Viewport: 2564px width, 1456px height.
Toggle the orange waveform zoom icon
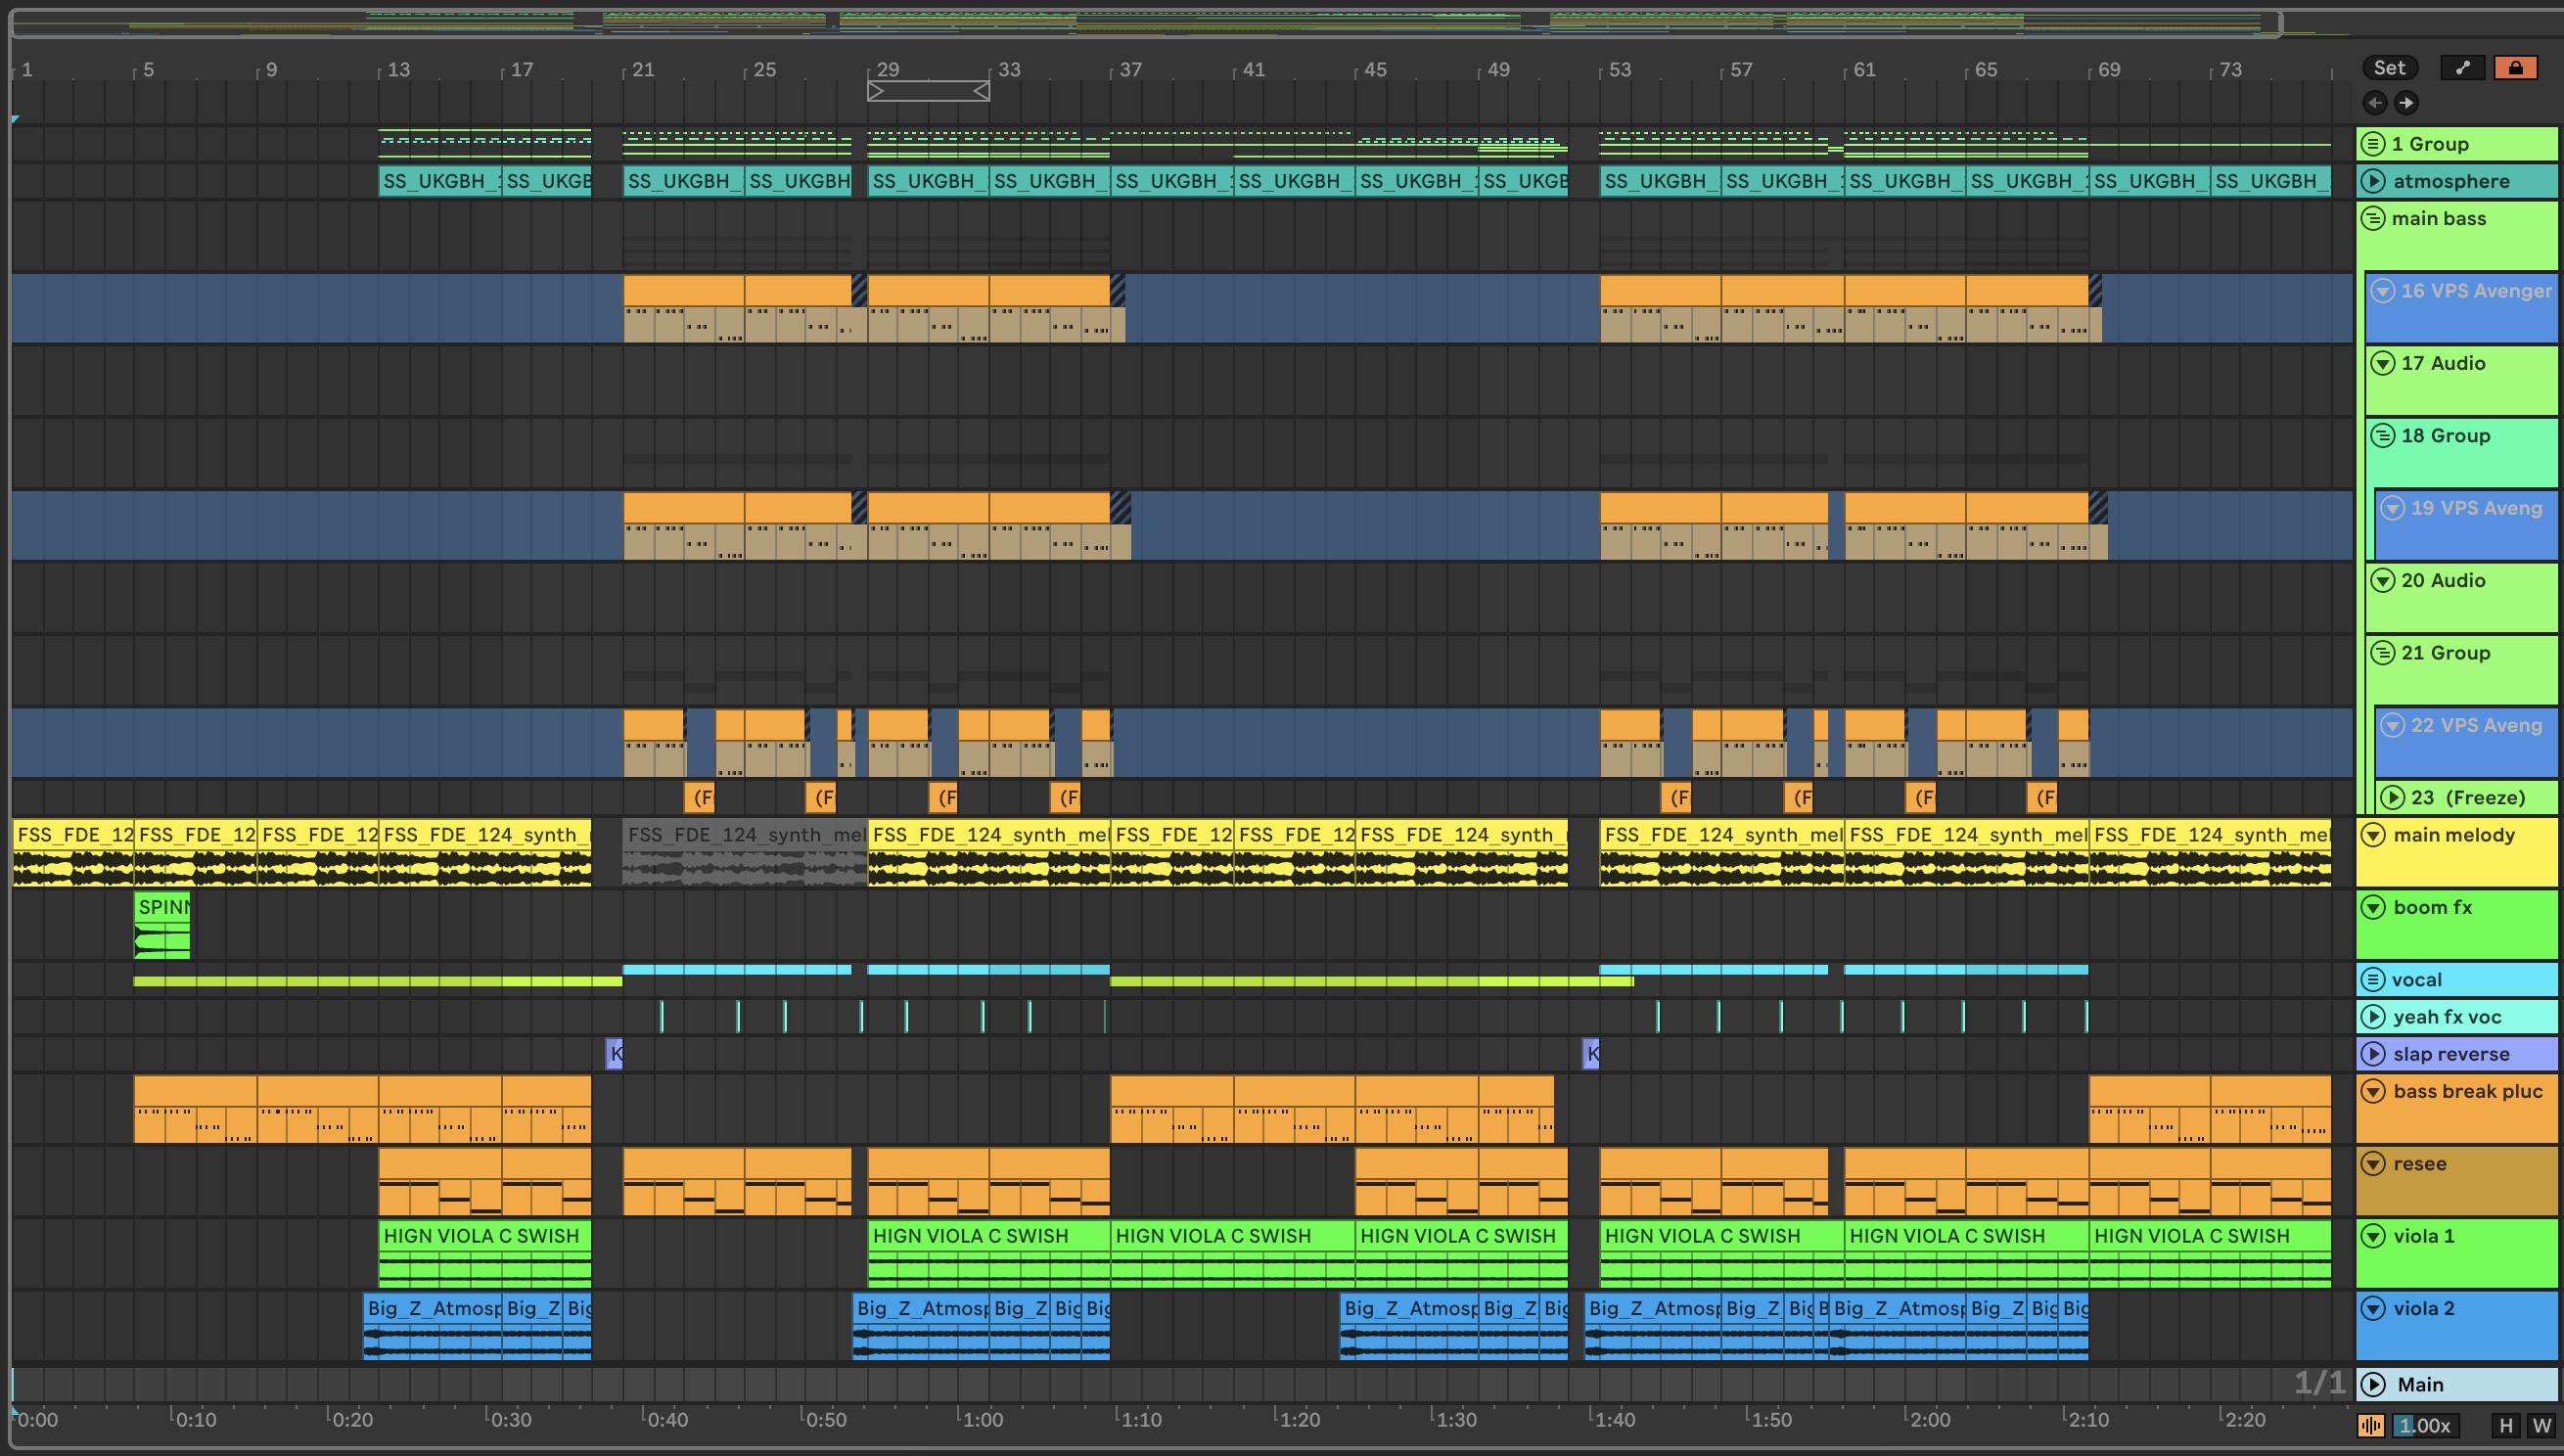click(2371, 1426)
